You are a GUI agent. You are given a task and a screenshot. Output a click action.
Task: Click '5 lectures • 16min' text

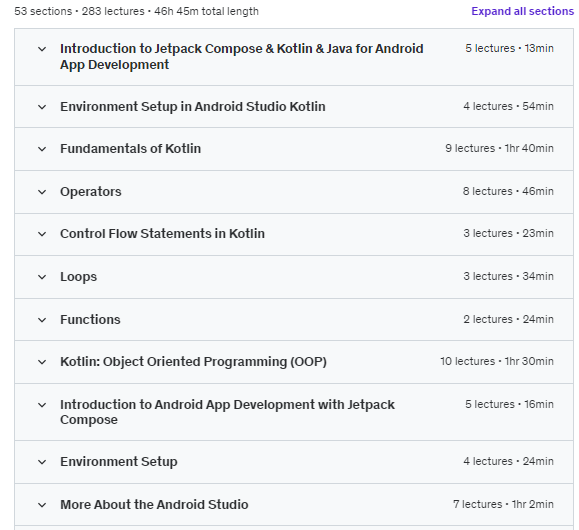tap(509, 404)
